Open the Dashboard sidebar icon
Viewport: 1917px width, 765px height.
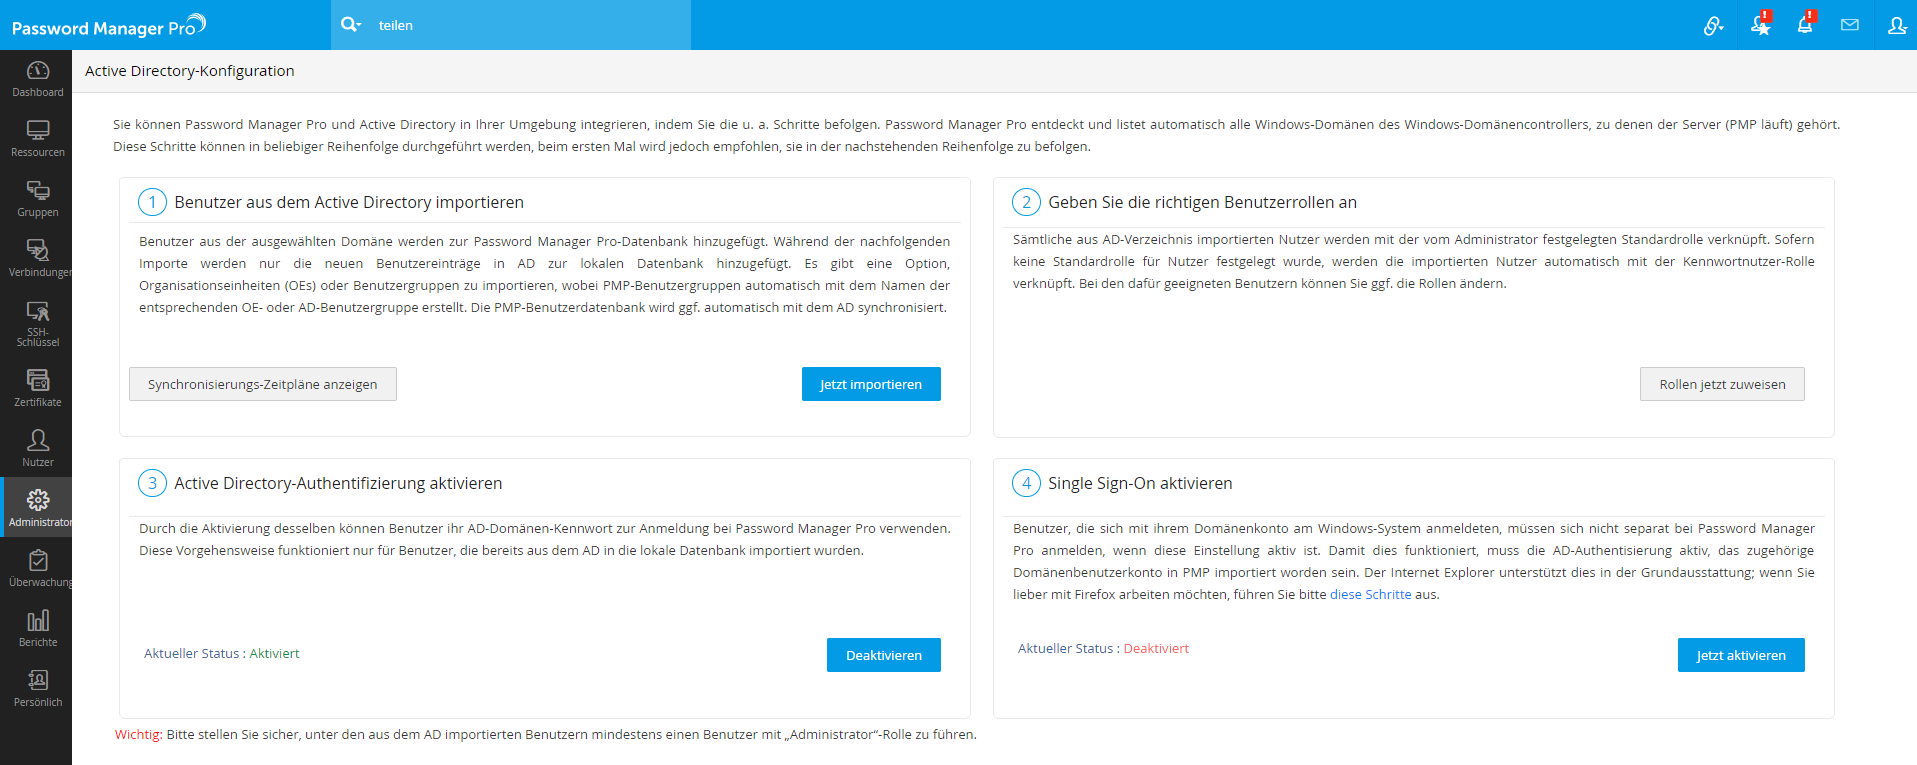38,79
